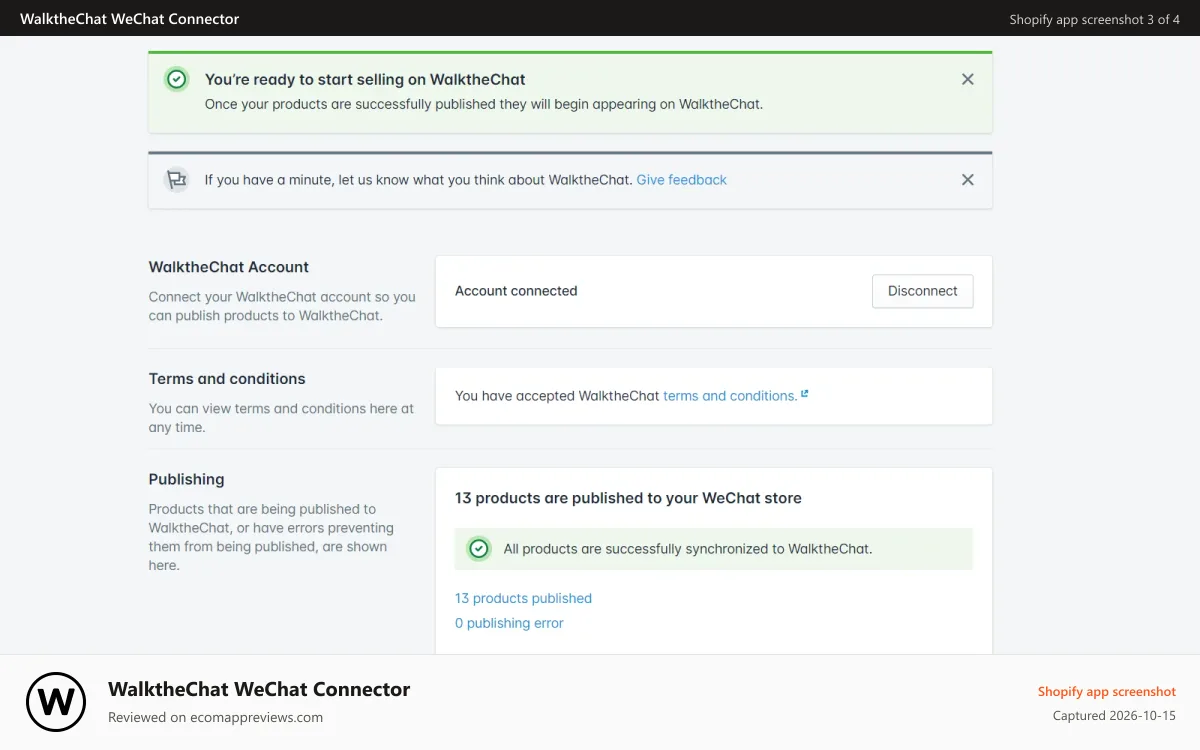The image size is (1200, 750).
Task: Click the green checkmark icon in ready banner
Action: [x=177, y=79]
